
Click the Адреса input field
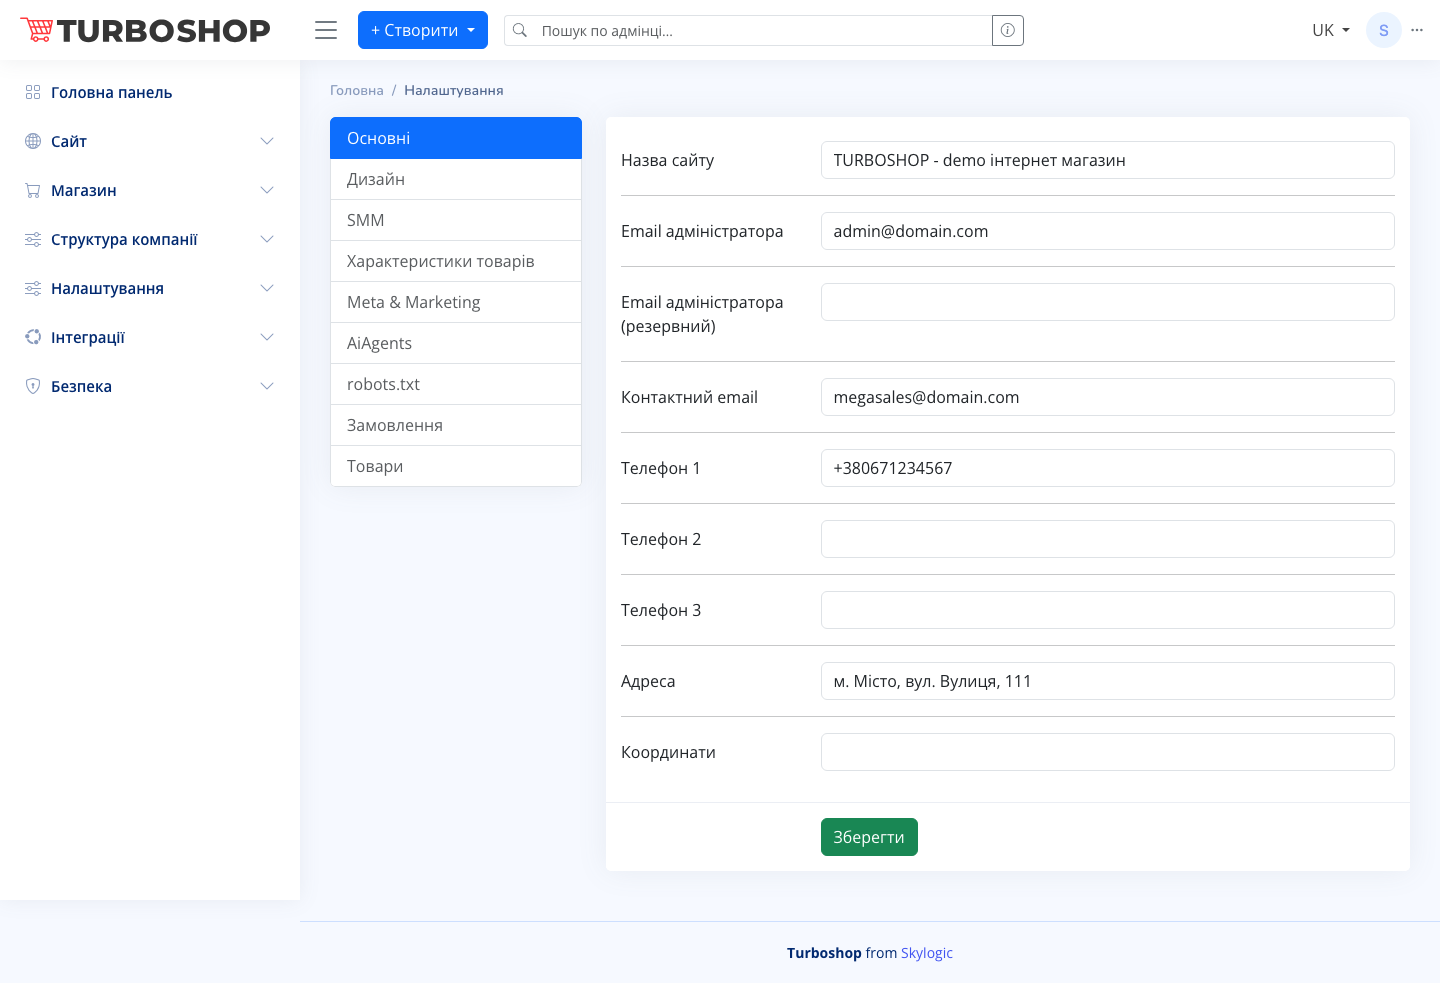pos(1108,681)
